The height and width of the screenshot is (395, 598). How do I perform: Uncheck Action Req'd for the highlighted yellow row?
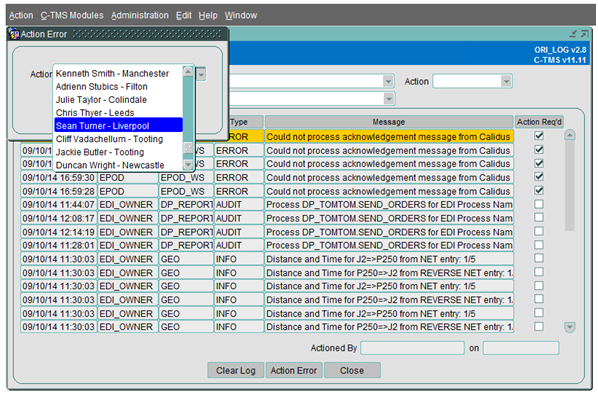(539, 136)
